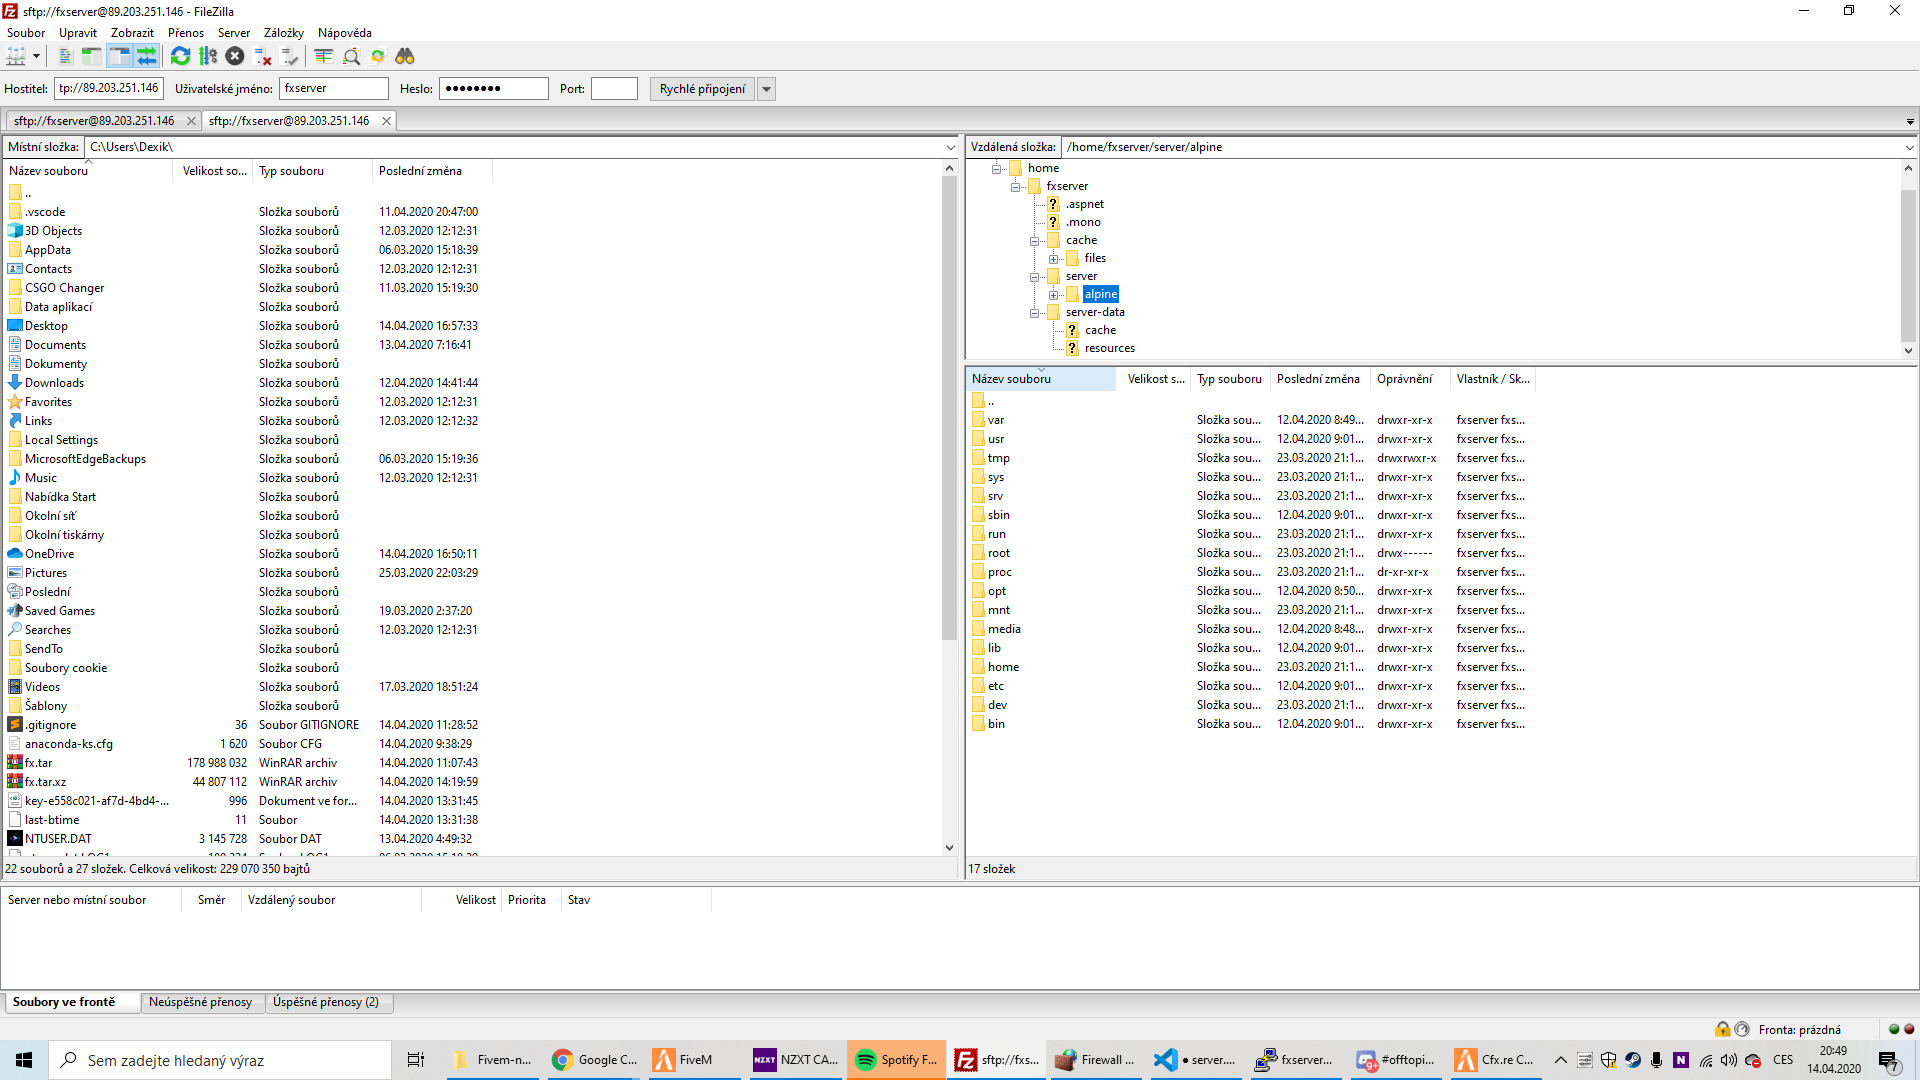Open the Site Manager
This screenshot has height=1080, width=1920.
coord(17,56)
